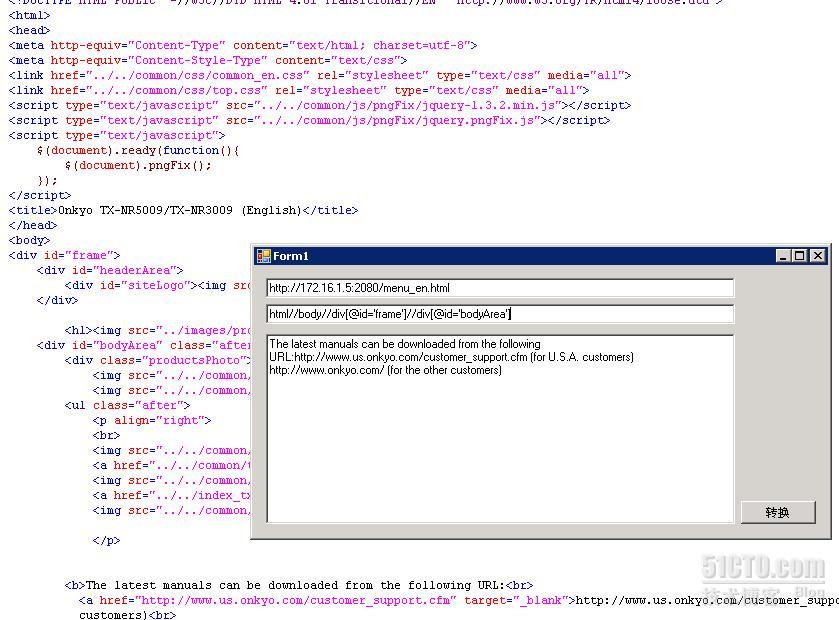Click the XPath expression input field
This screenshot has width=839, height=620.
pos(500,314)
